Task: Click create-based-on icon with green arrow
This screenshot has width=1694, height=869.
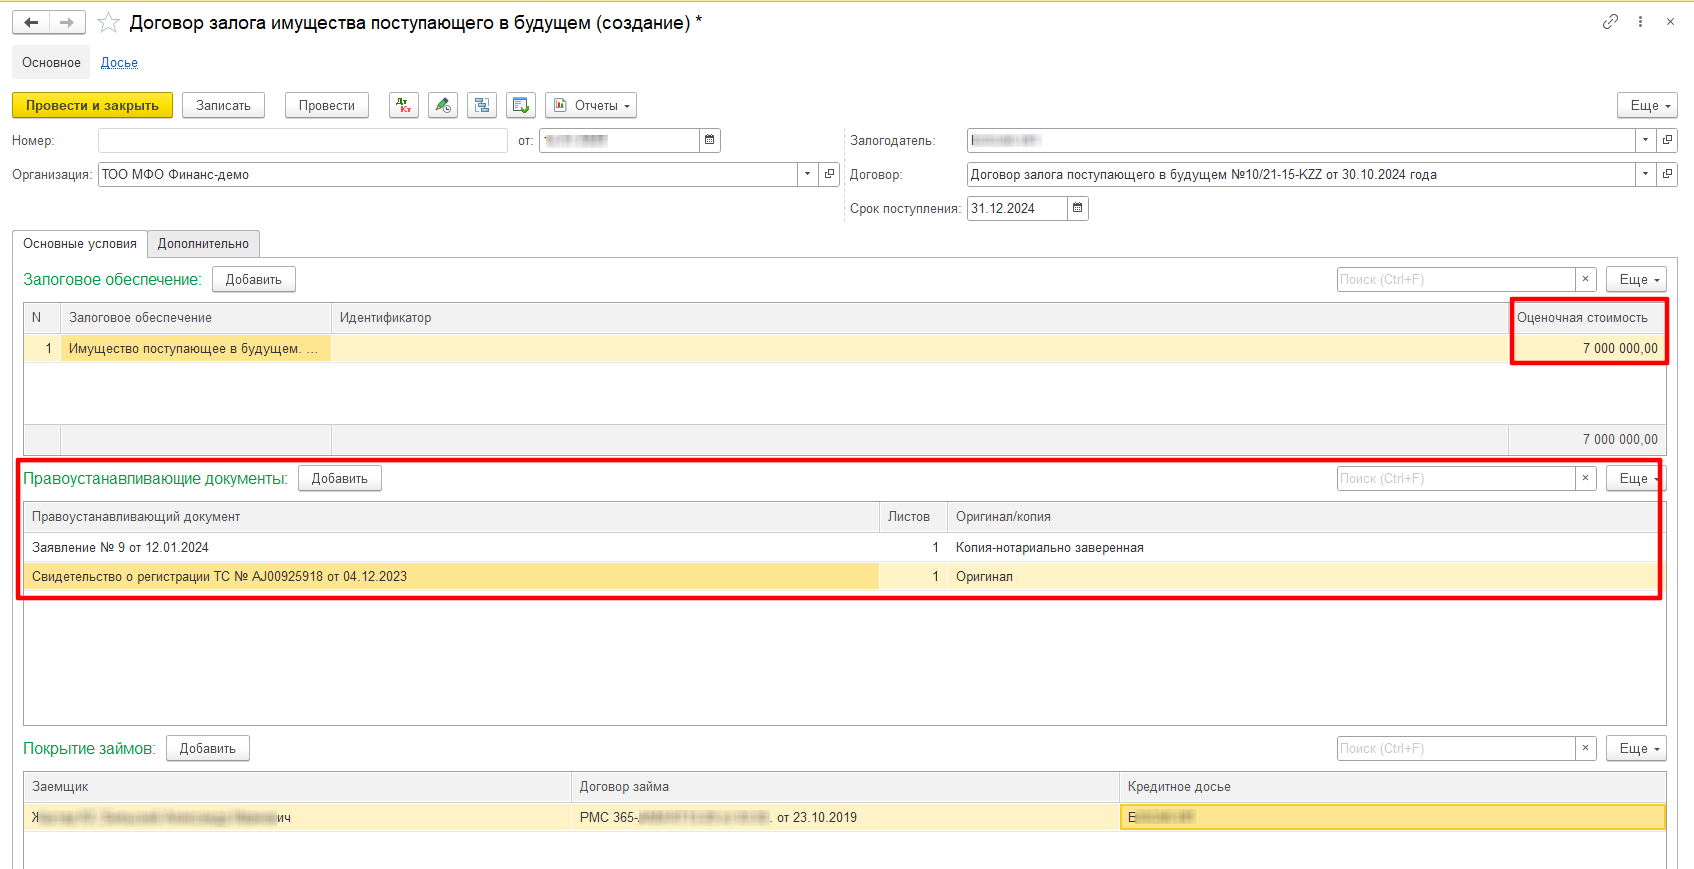Action: [x=521, y=105]
